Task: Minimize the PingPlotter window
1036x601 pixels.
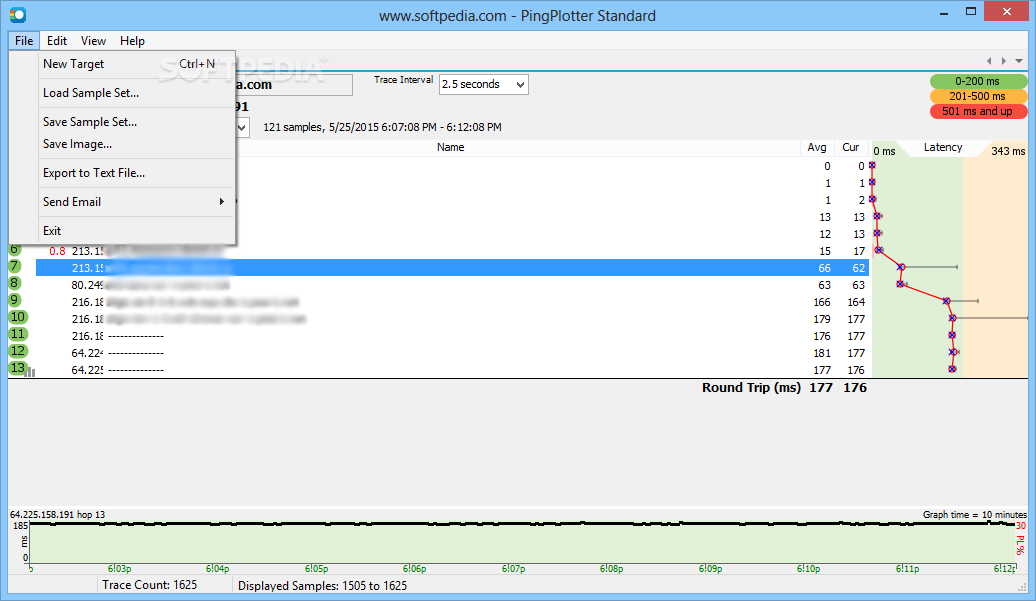Action: click(945, 11)
